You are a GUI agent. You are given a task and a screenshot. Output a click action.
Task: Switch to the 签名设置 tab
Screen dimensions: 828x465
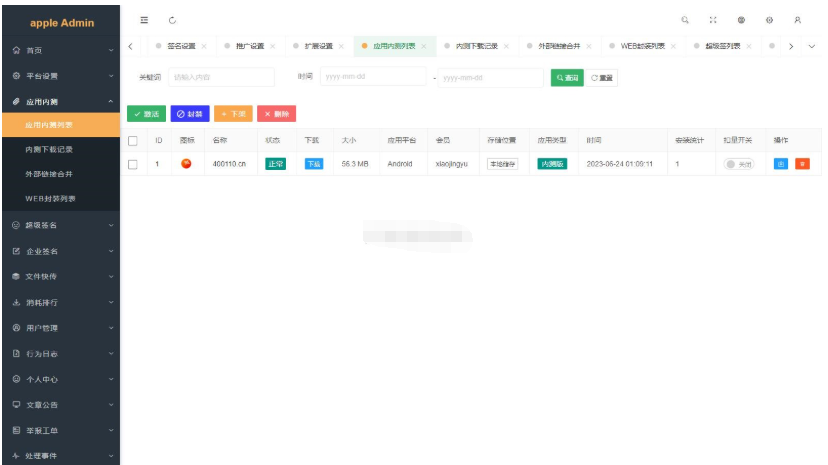point(181,46)
